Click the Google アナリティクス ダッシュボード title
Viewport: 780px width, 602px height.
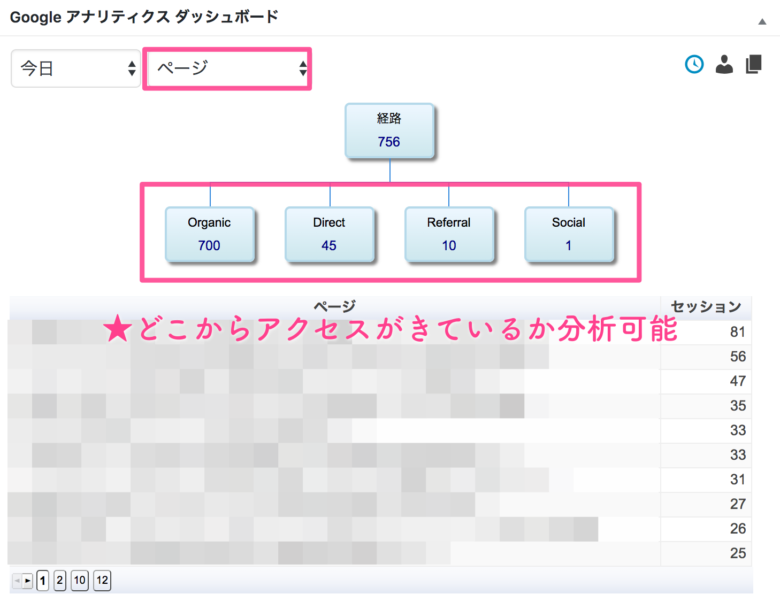[x=144, y=17]
